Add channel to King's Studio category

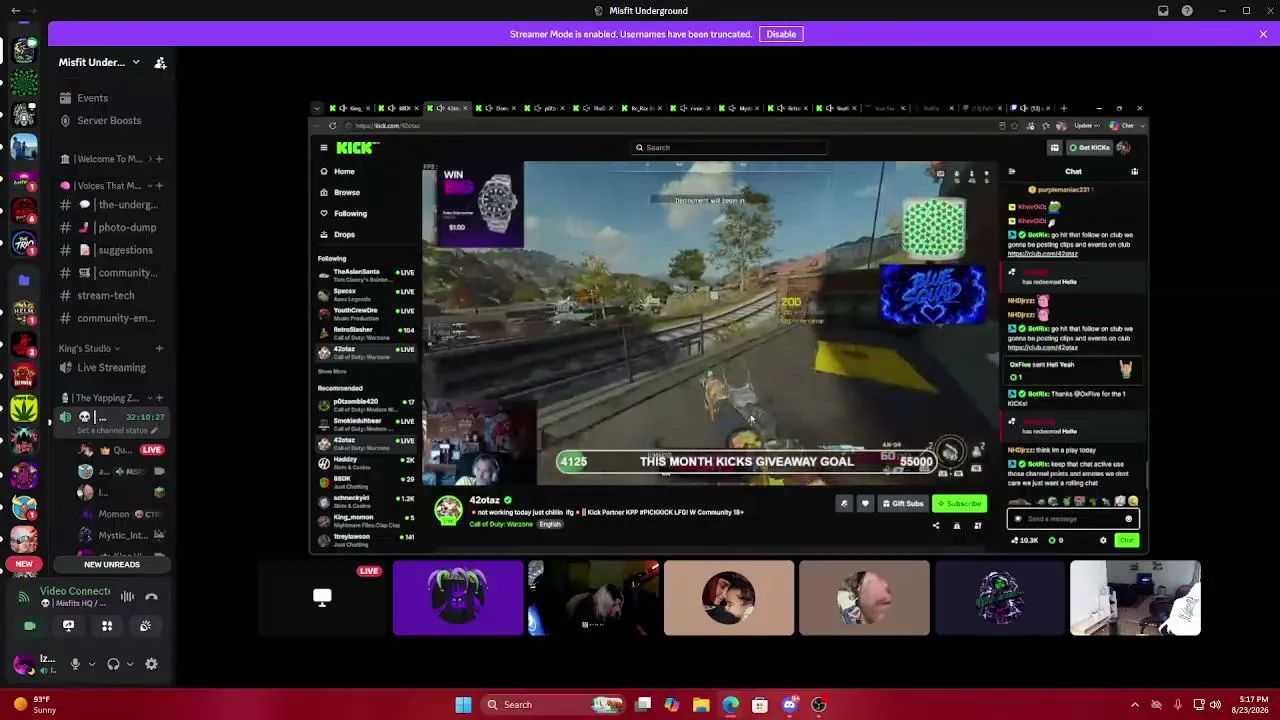(159, 349)
